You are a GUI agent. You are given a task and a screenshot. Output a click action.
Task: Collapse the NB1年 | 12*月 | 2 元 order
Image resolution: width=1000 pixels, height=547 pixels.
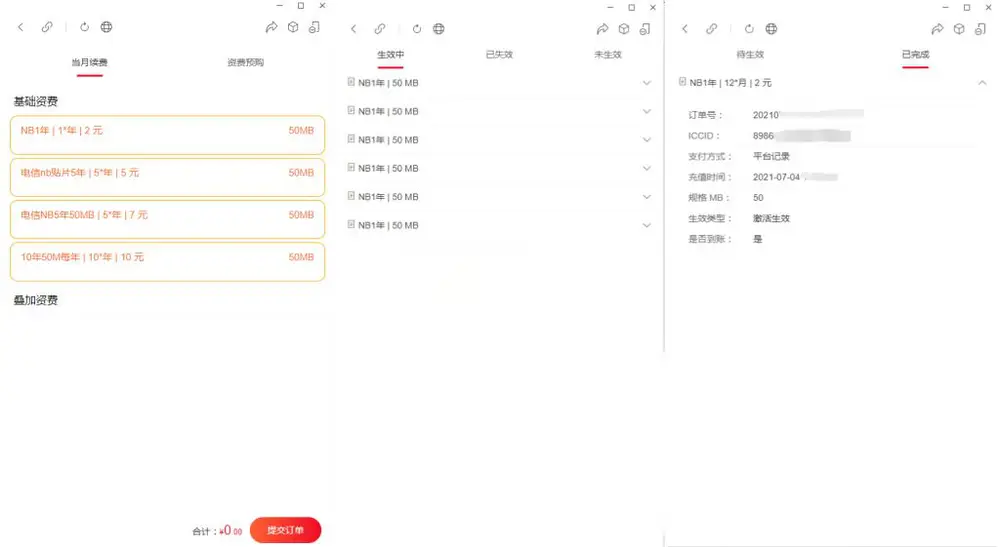click(982, 83)
